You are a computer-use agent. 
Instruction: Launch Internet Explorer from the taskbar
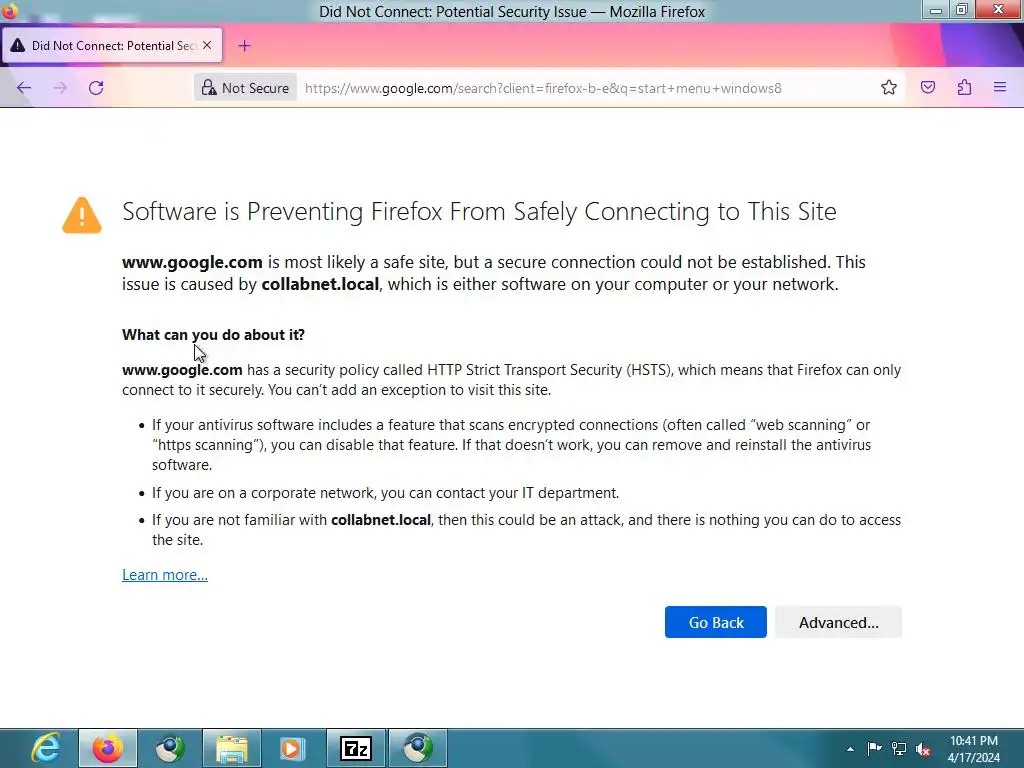pyautogui.click(x=46, y=748)
